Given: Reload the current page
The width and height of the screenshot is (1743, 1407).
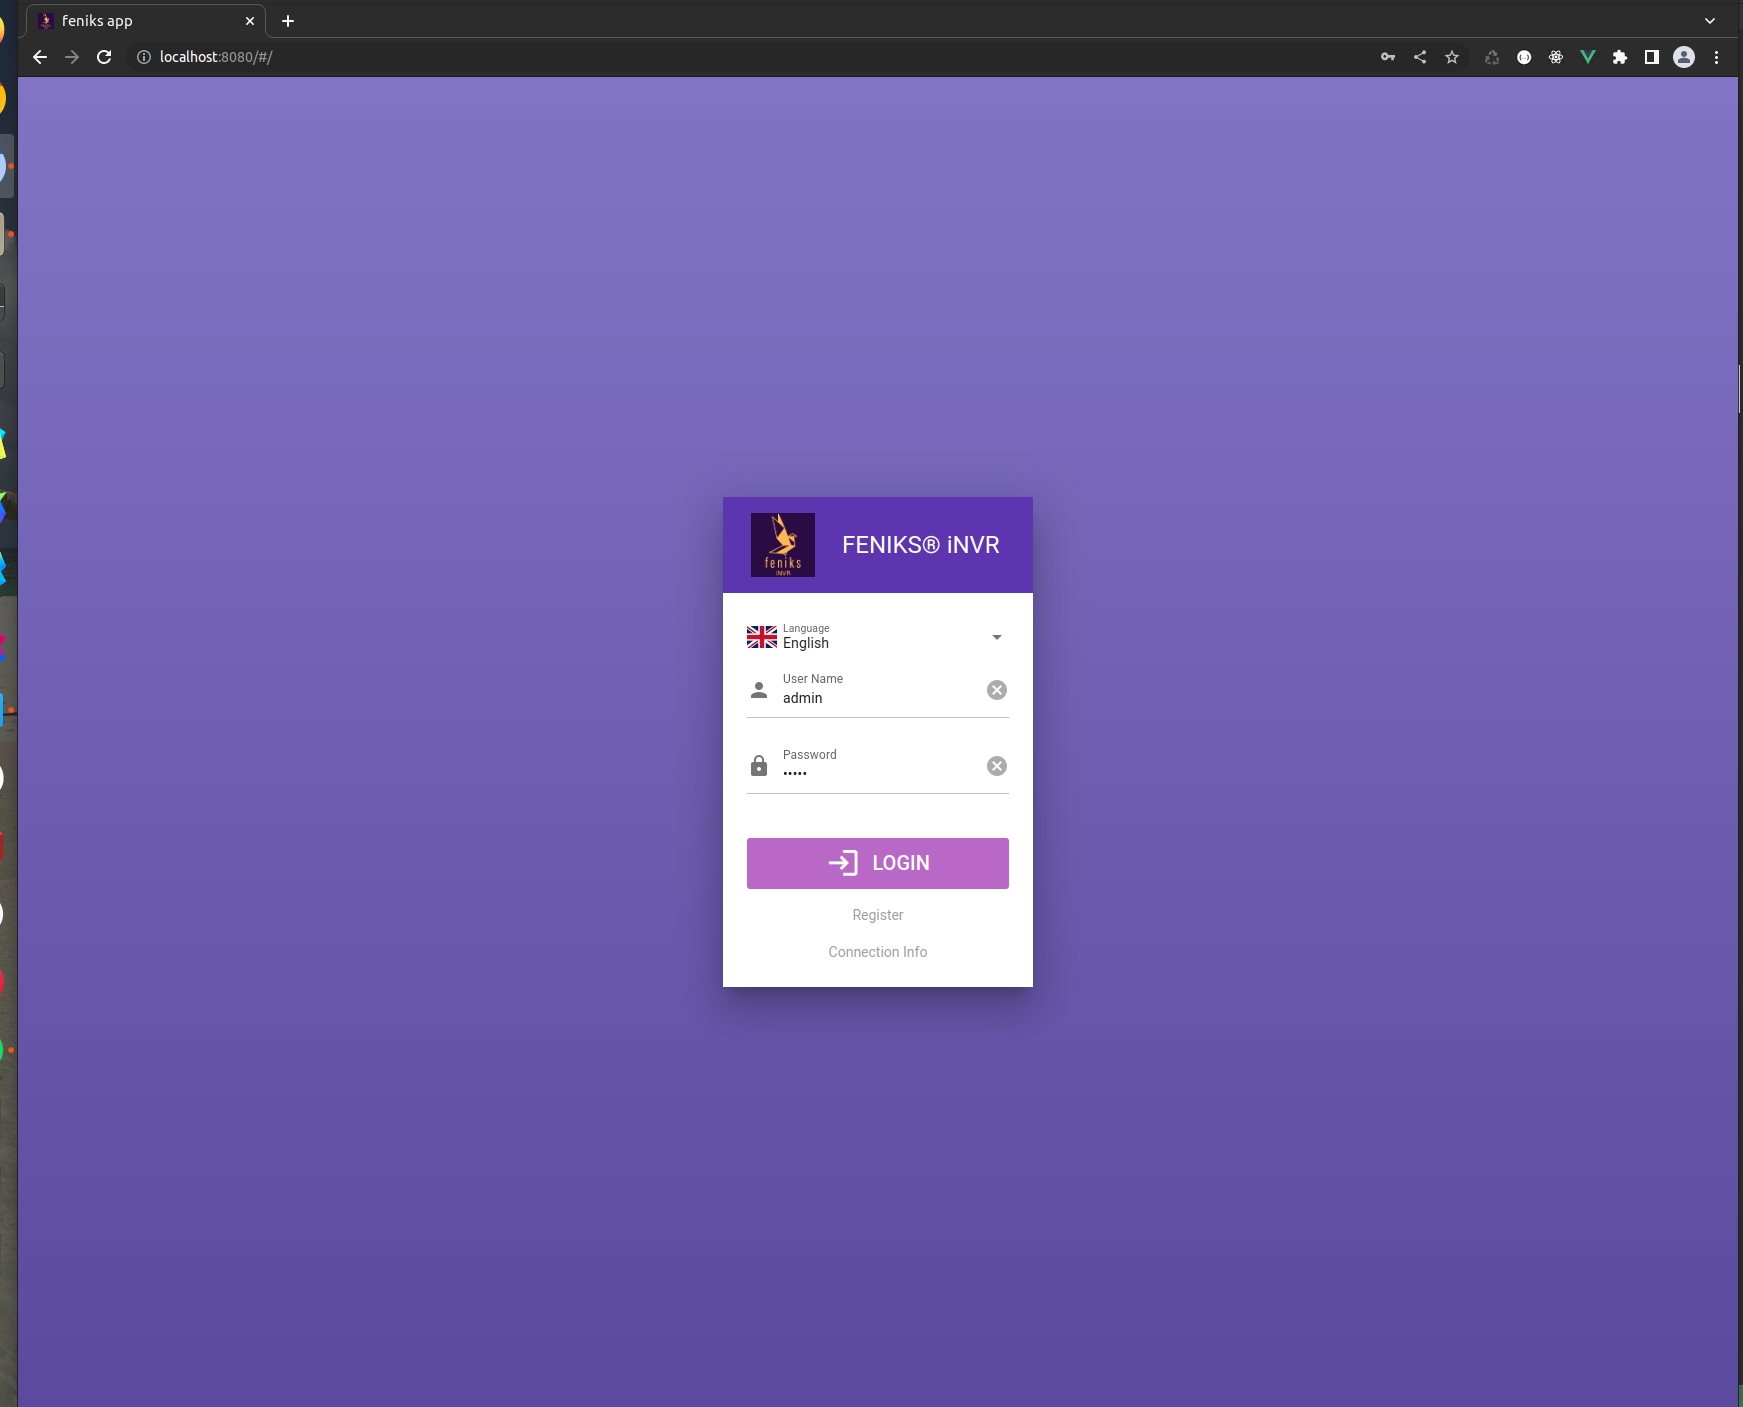Looking at the screenshot, I should (x=104, y=57).
